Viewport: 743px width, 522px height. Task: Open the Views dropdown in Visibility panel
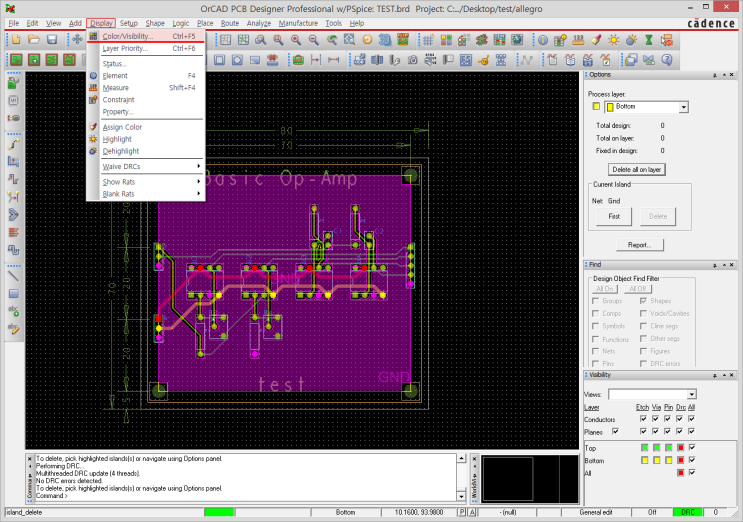click(x=691, y=395)
